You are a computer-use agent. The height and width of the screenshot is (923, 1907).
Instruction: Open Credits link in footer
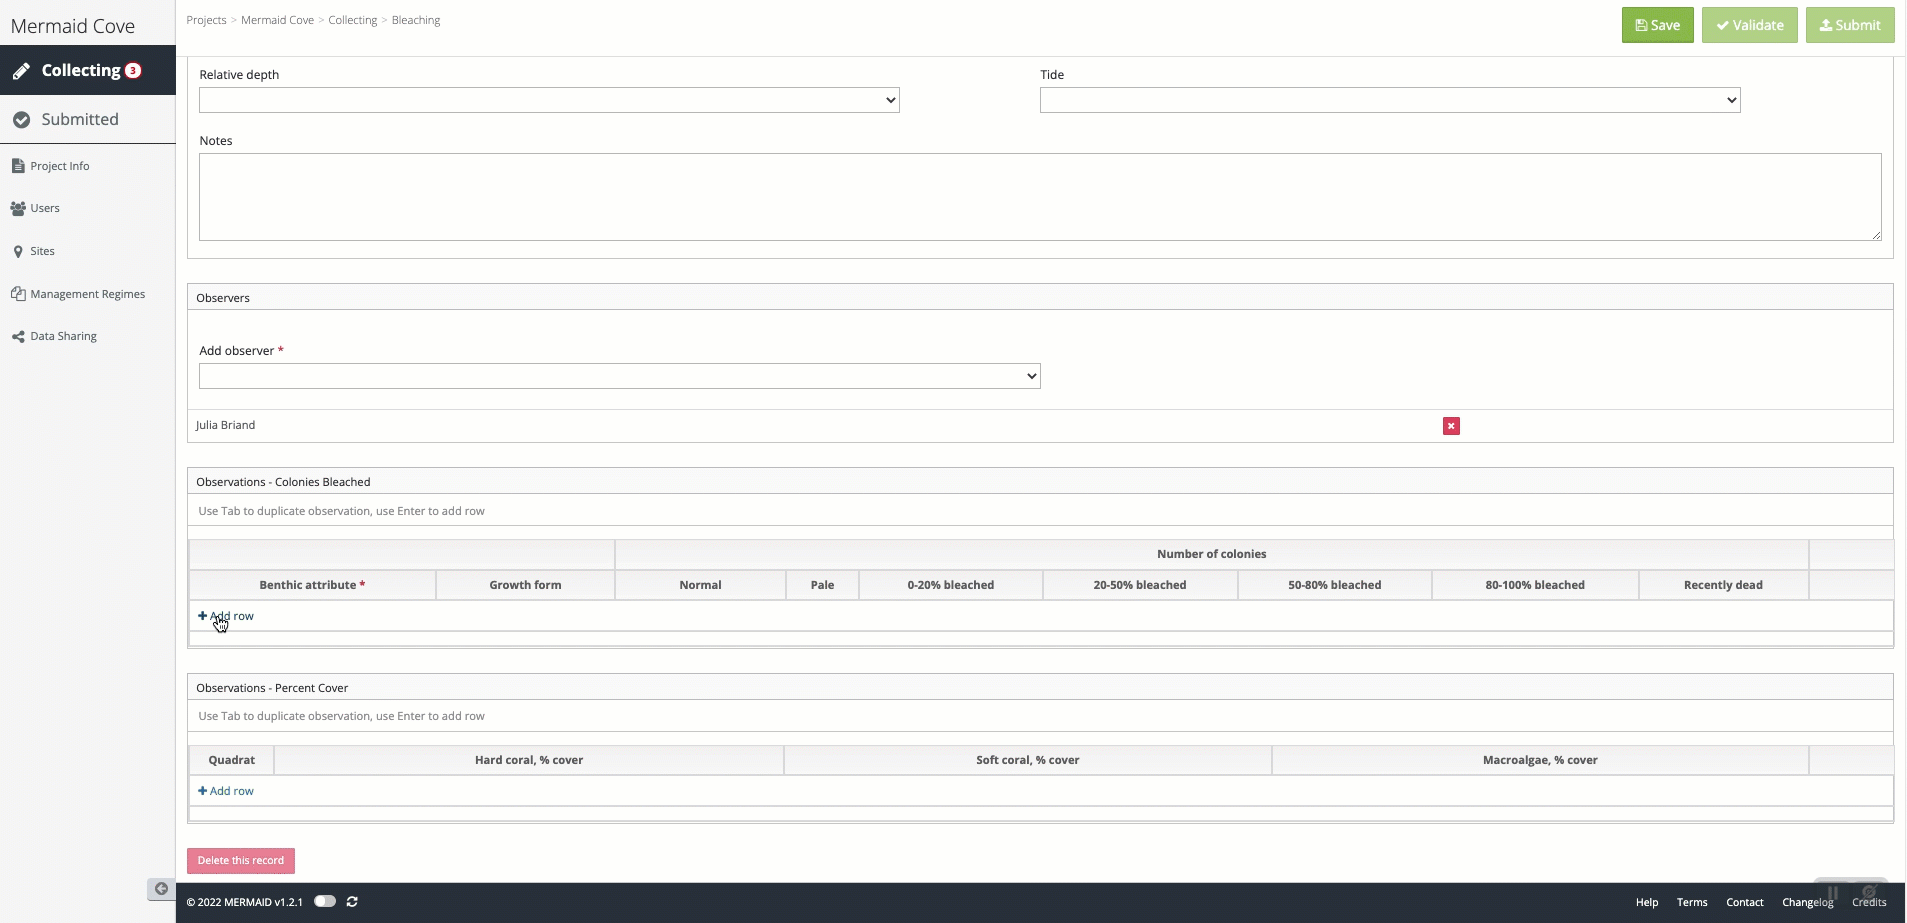pyautogui.click(x=1869, y=902)
